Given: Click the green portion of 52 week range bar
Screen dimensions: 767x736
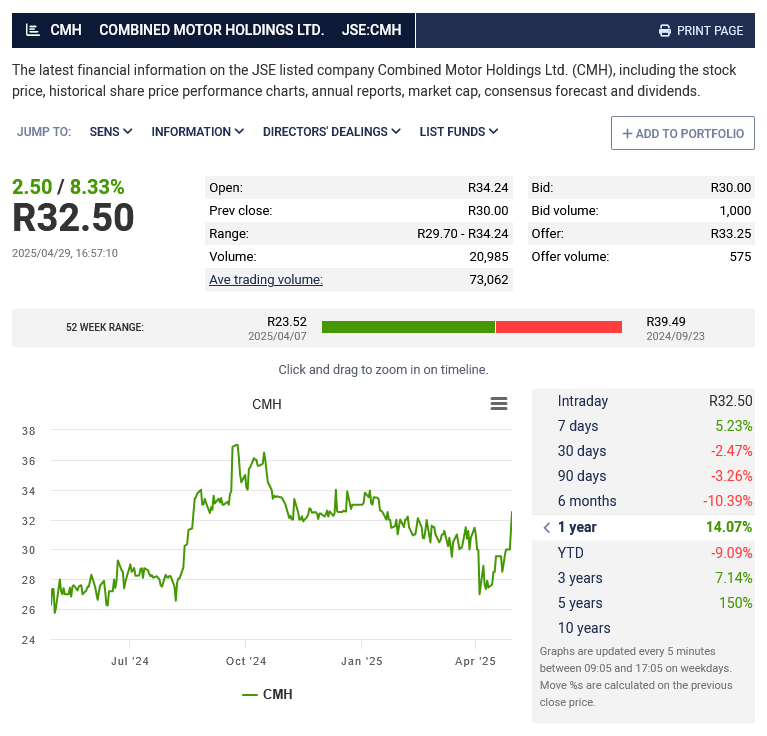Looking at the screenshot, I should point(408,327).
